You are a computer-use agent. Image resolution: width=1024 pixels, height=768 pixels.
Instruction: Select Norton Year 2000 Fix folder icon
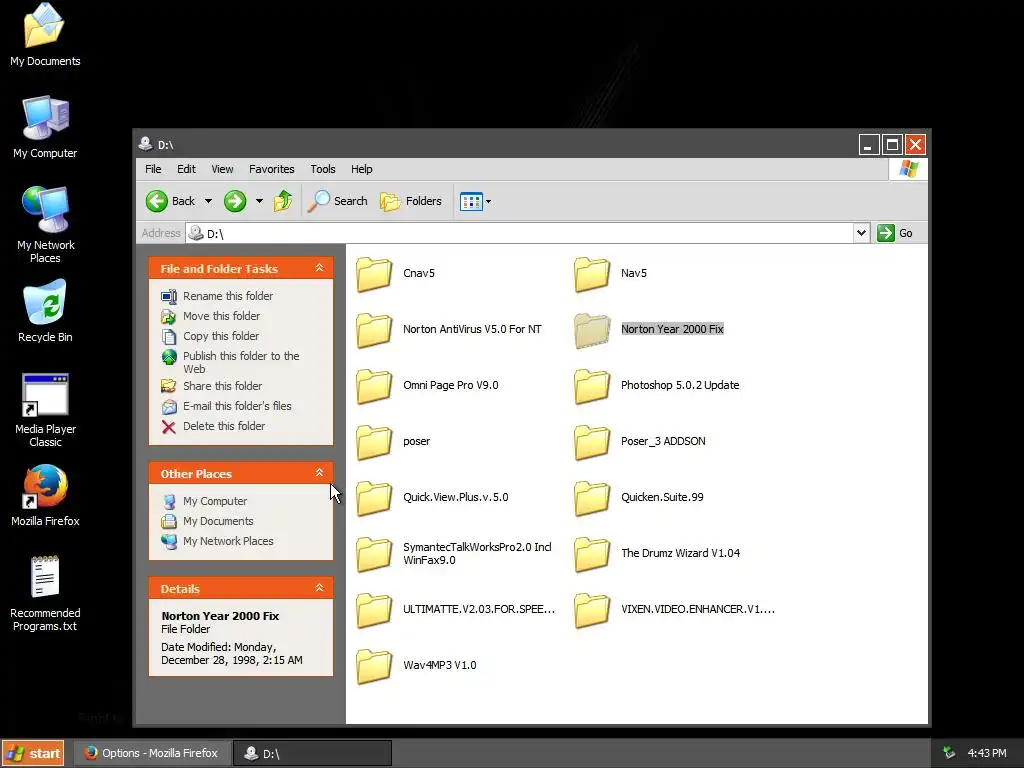pos(592,330)
